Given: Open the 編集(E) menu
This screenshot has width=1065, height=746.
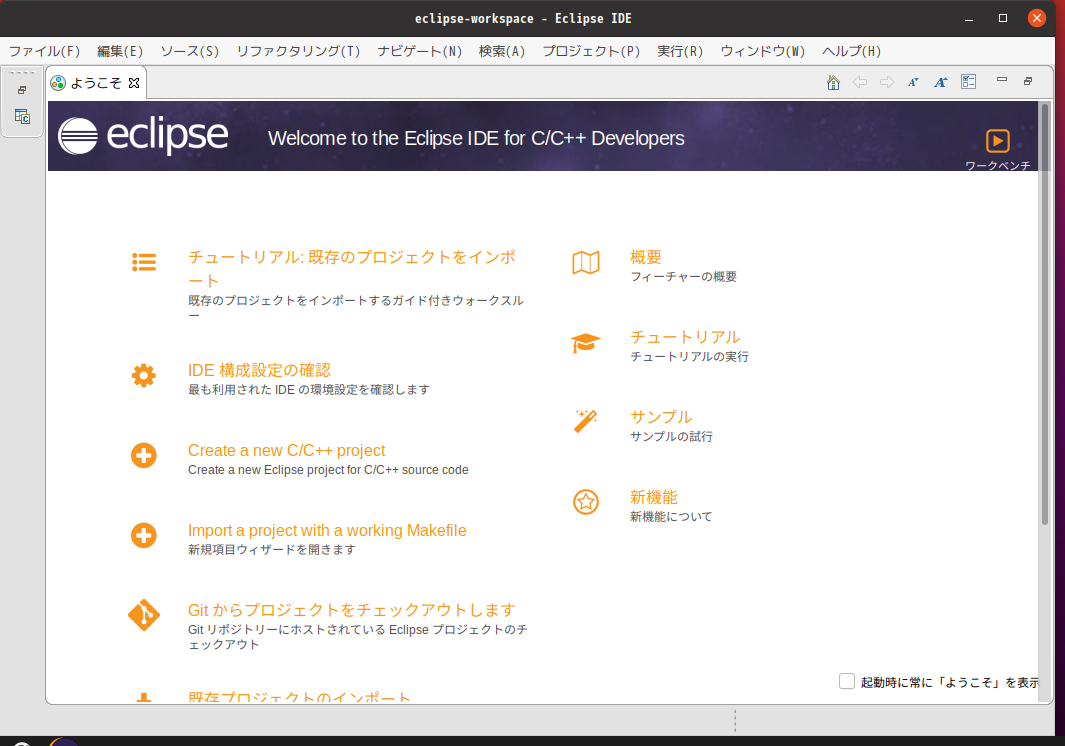Looking at the screenshot, I should (120, 52).
